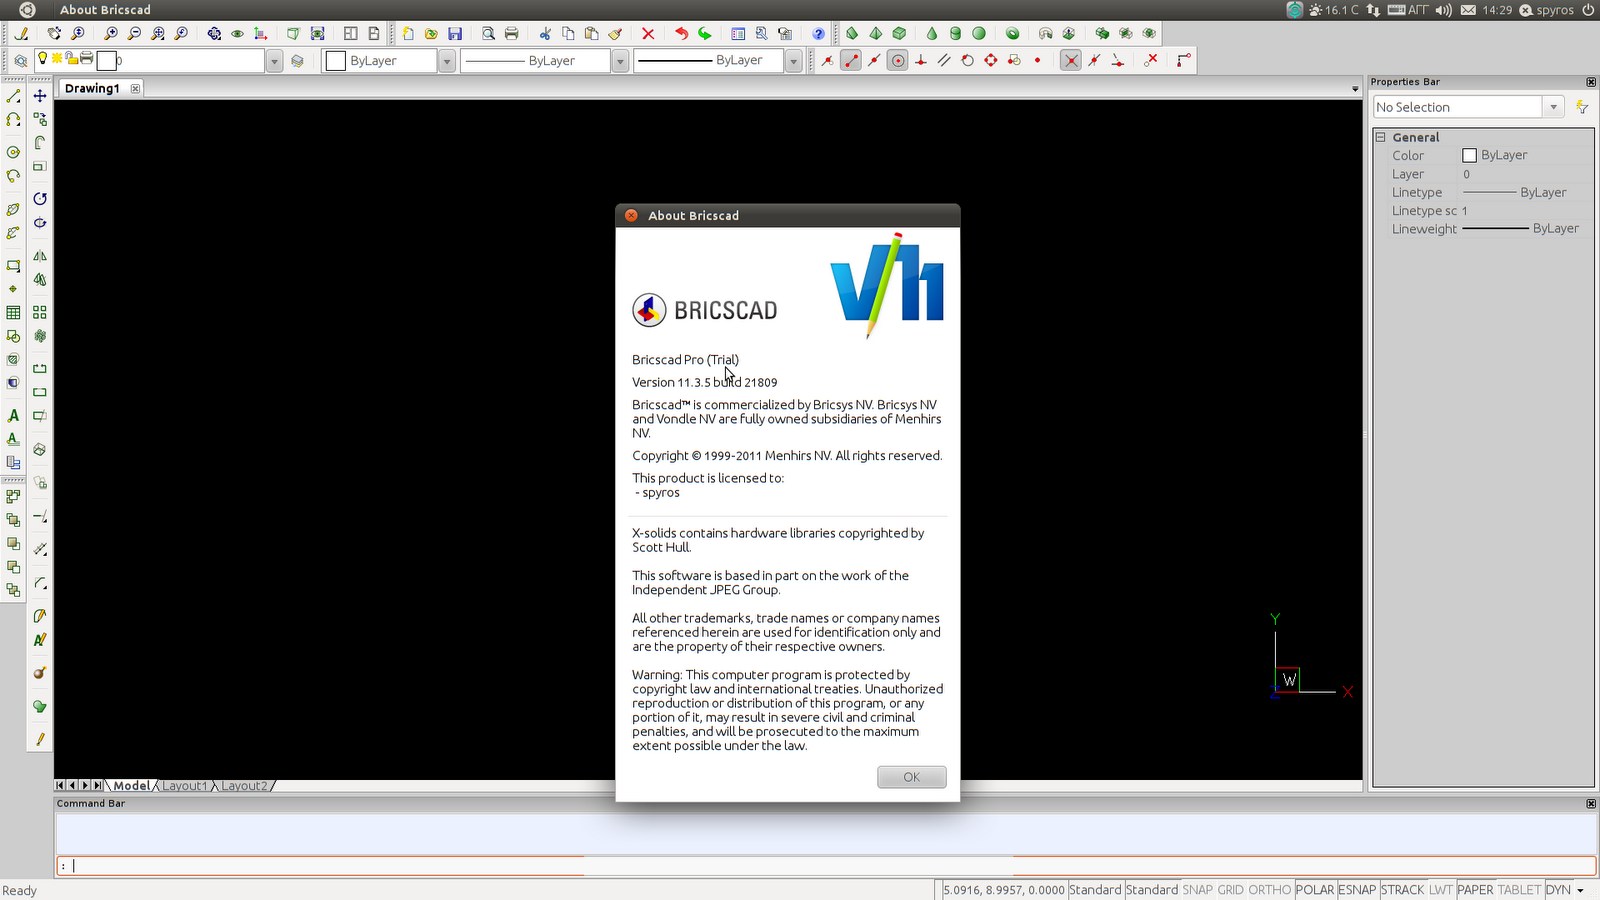
Task: Toggle GRID in the status bar
Action: 1231,889
